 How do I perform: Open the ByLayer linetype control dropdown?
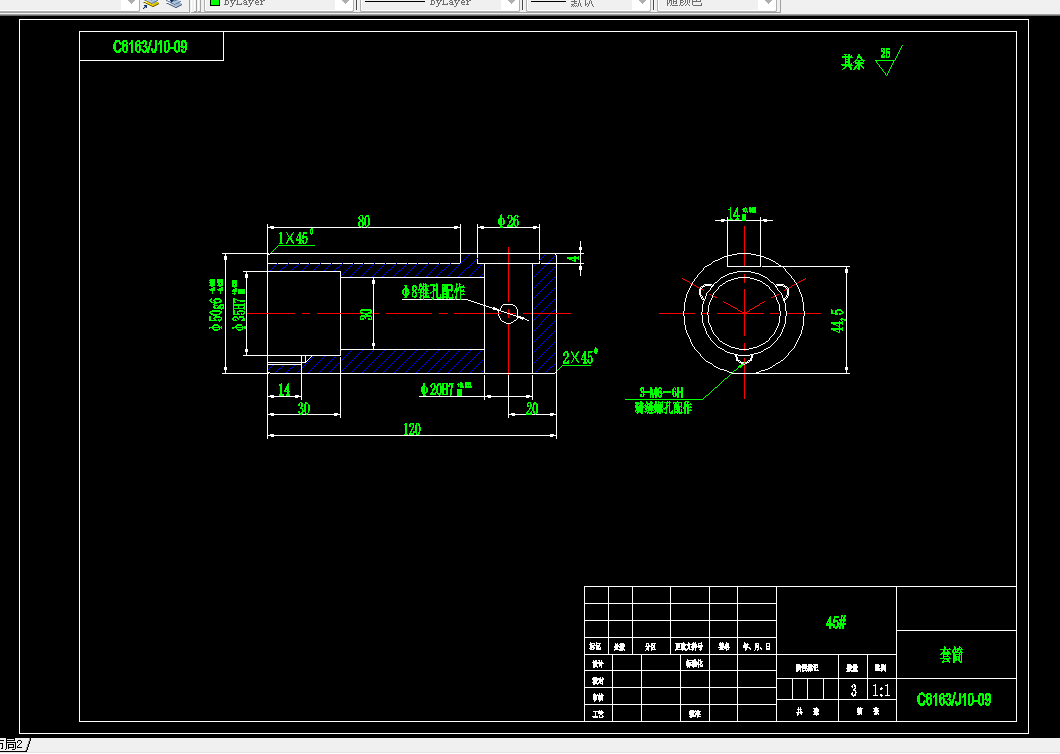click(440, 3)
